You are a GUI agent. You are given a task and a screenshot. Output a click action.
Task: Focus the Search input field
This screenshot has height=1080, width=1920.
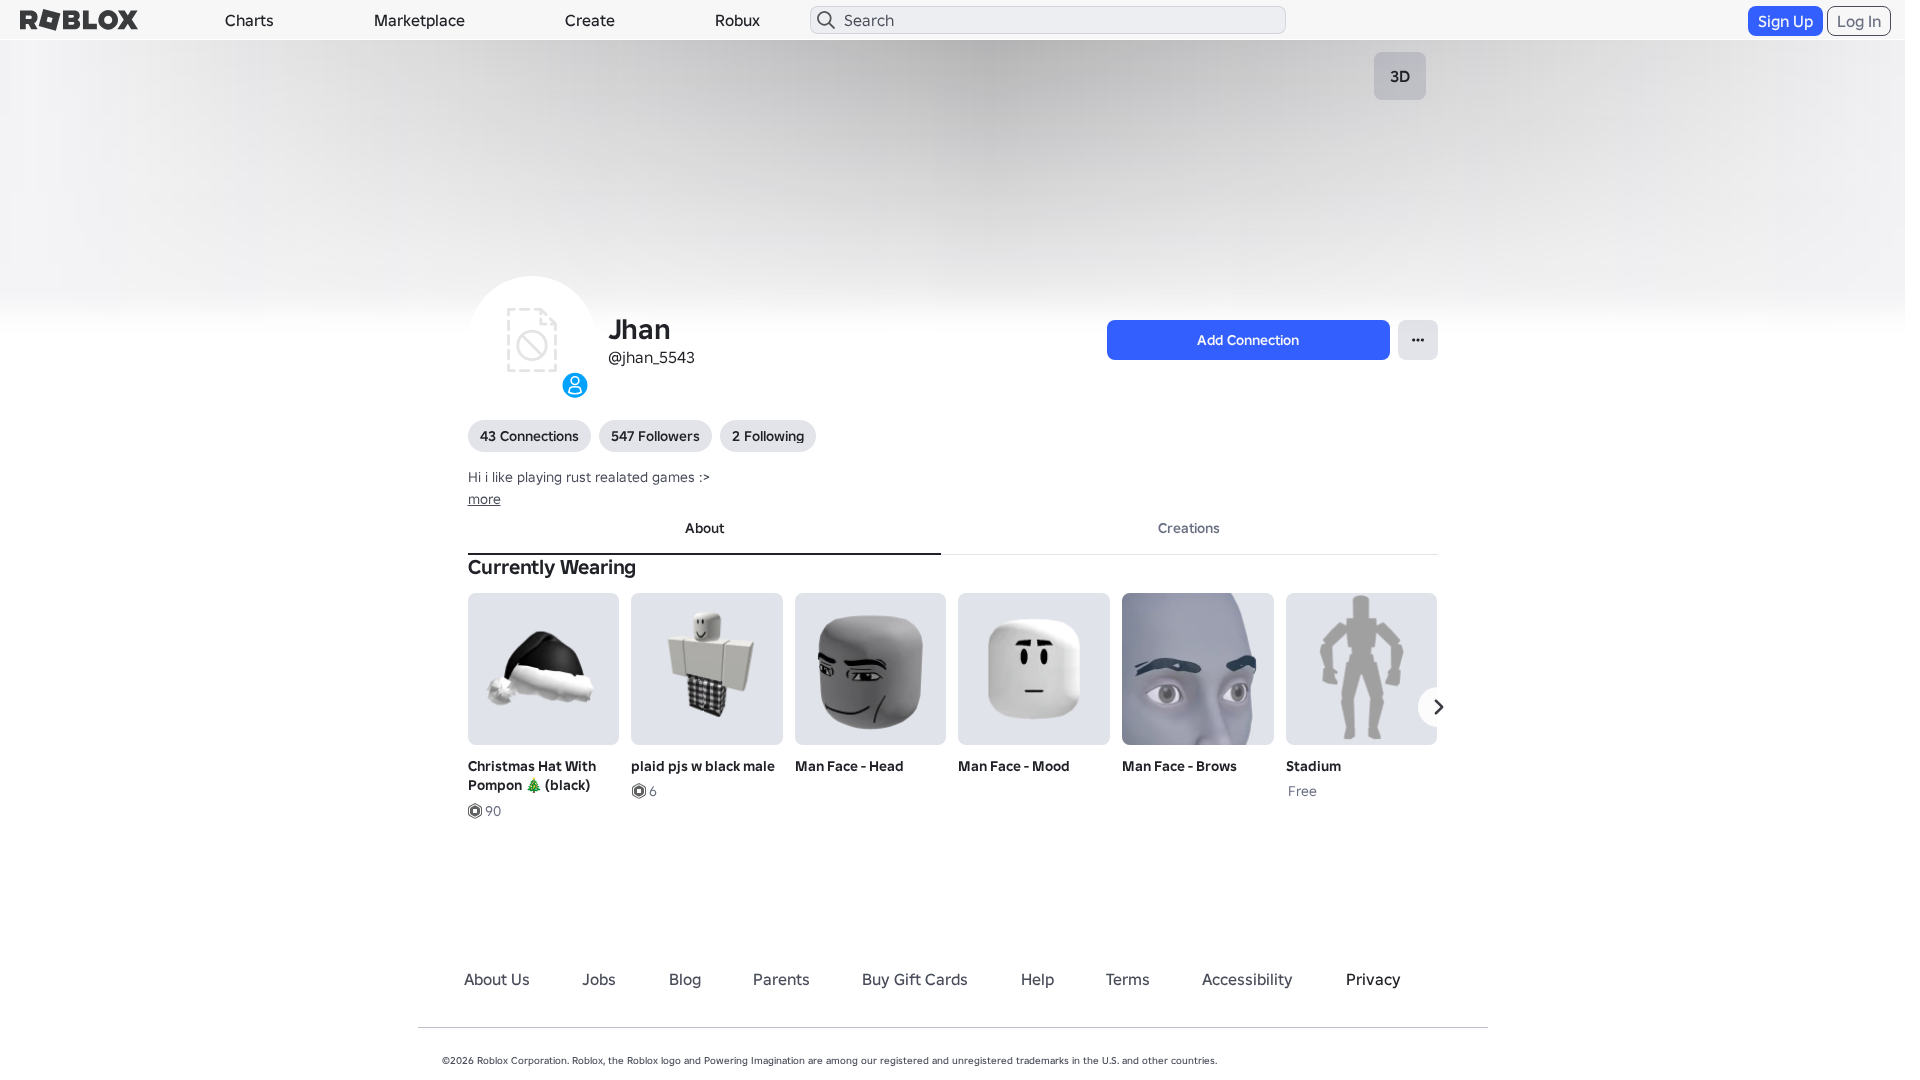[x=1047, y=20]
